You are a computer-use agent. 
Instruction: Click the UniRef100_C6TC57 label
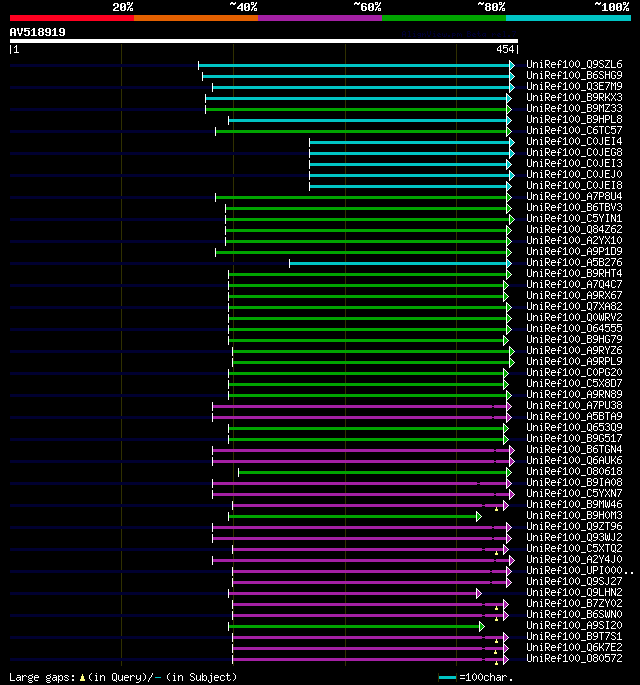(574, 131)
